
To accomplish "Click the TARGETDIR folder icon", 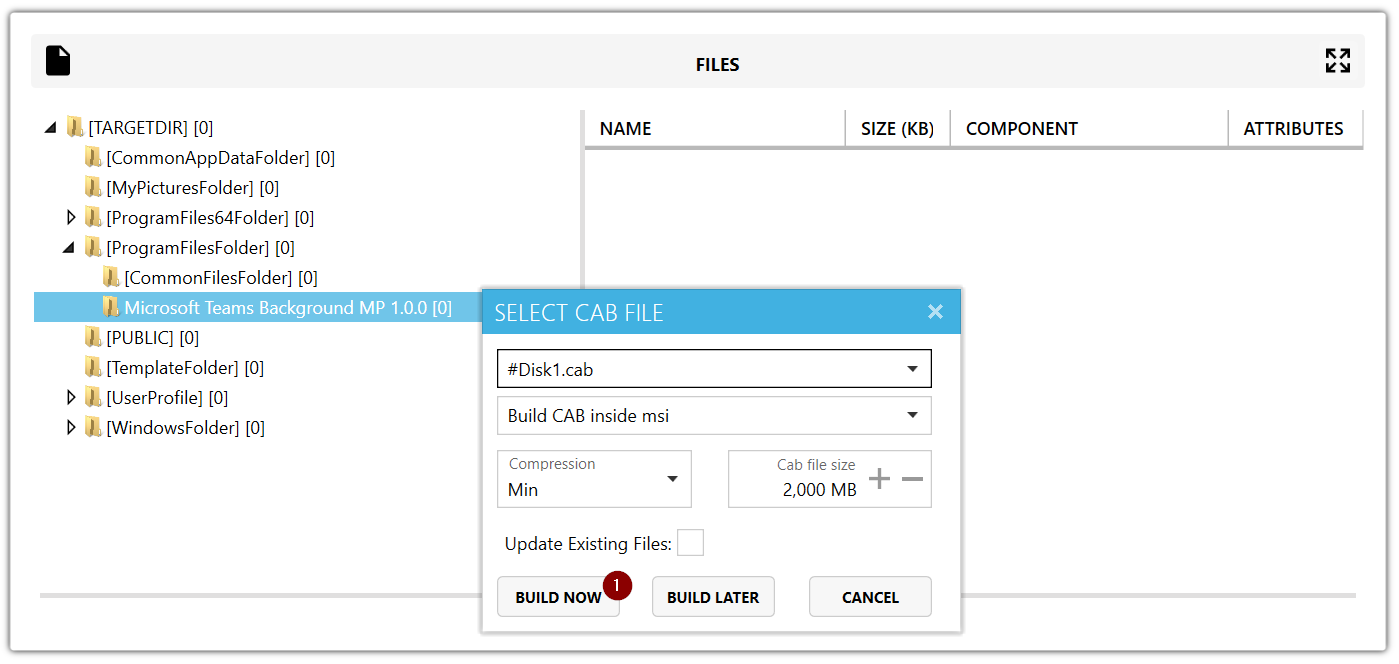I will pyautogui.click(x=75, y=127).
